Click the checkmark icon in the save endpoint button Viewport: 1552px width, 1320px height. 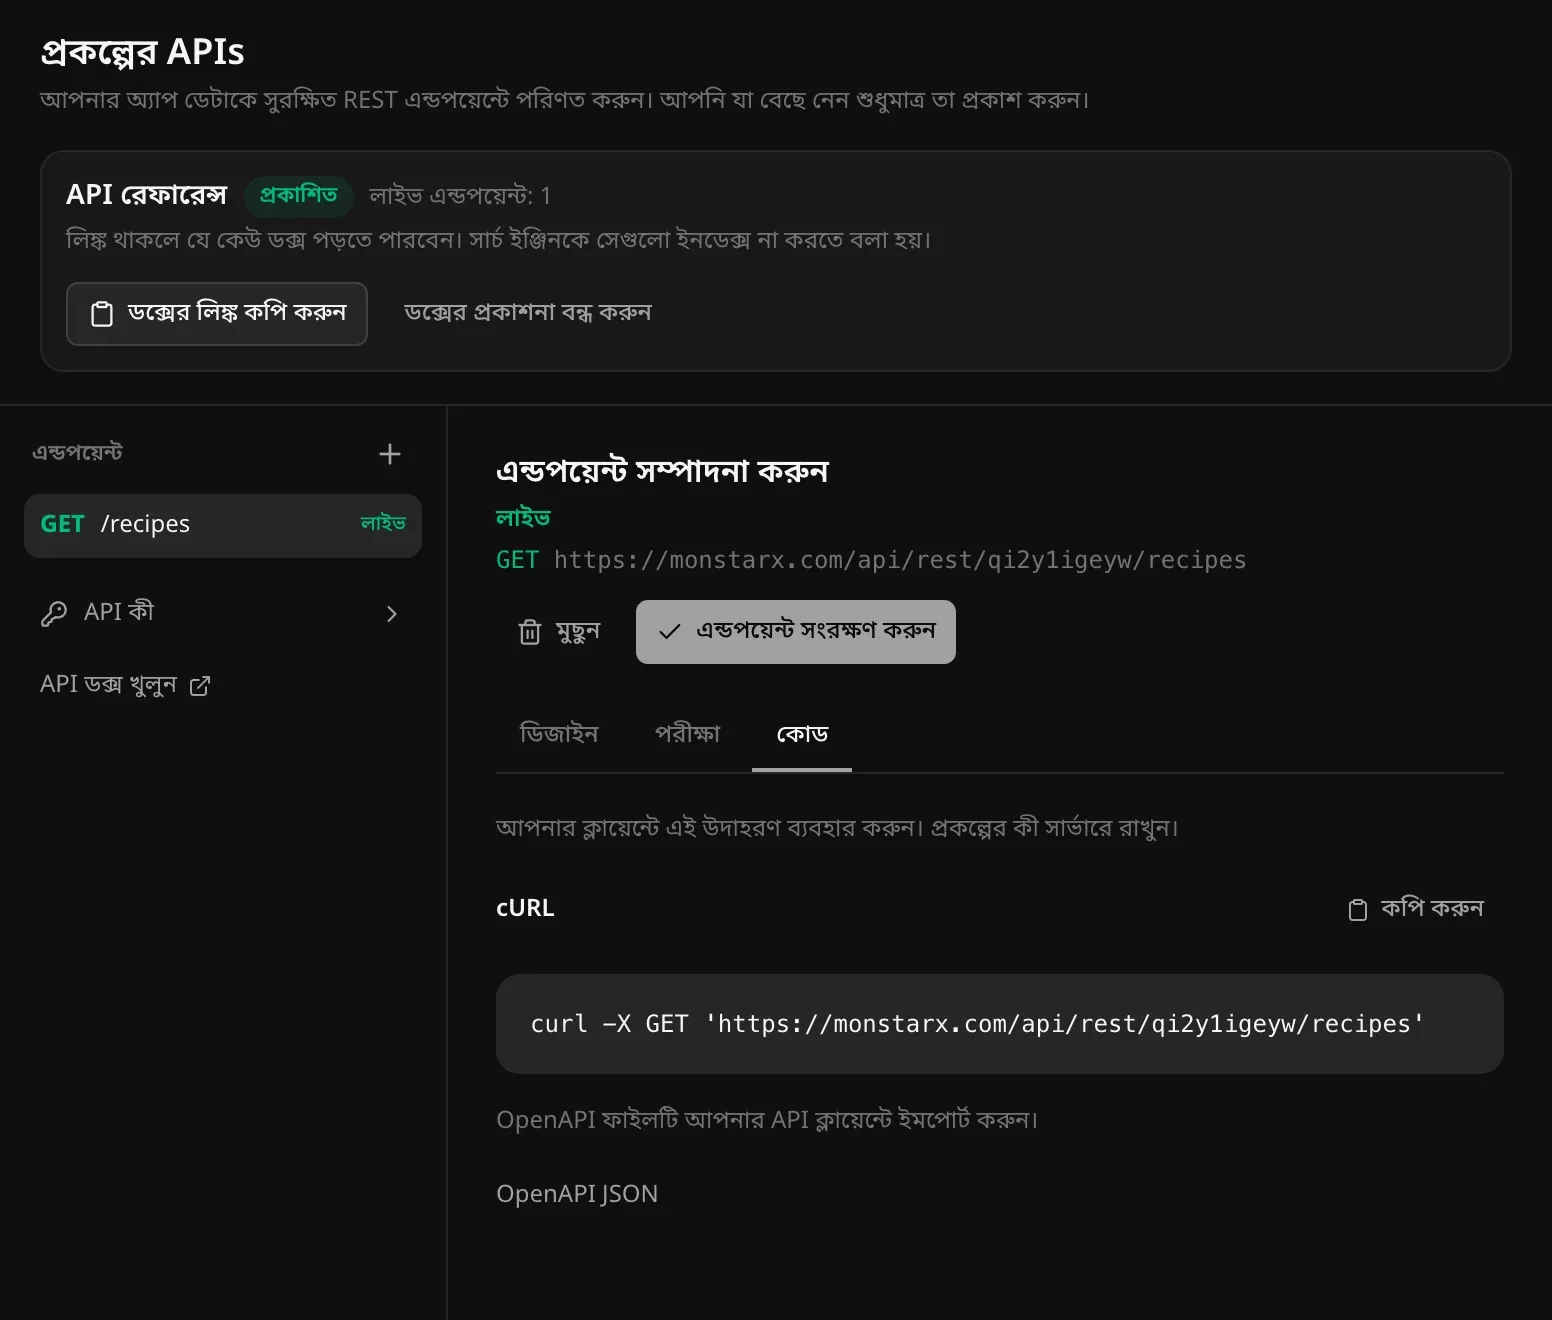[x=670, y=632]
